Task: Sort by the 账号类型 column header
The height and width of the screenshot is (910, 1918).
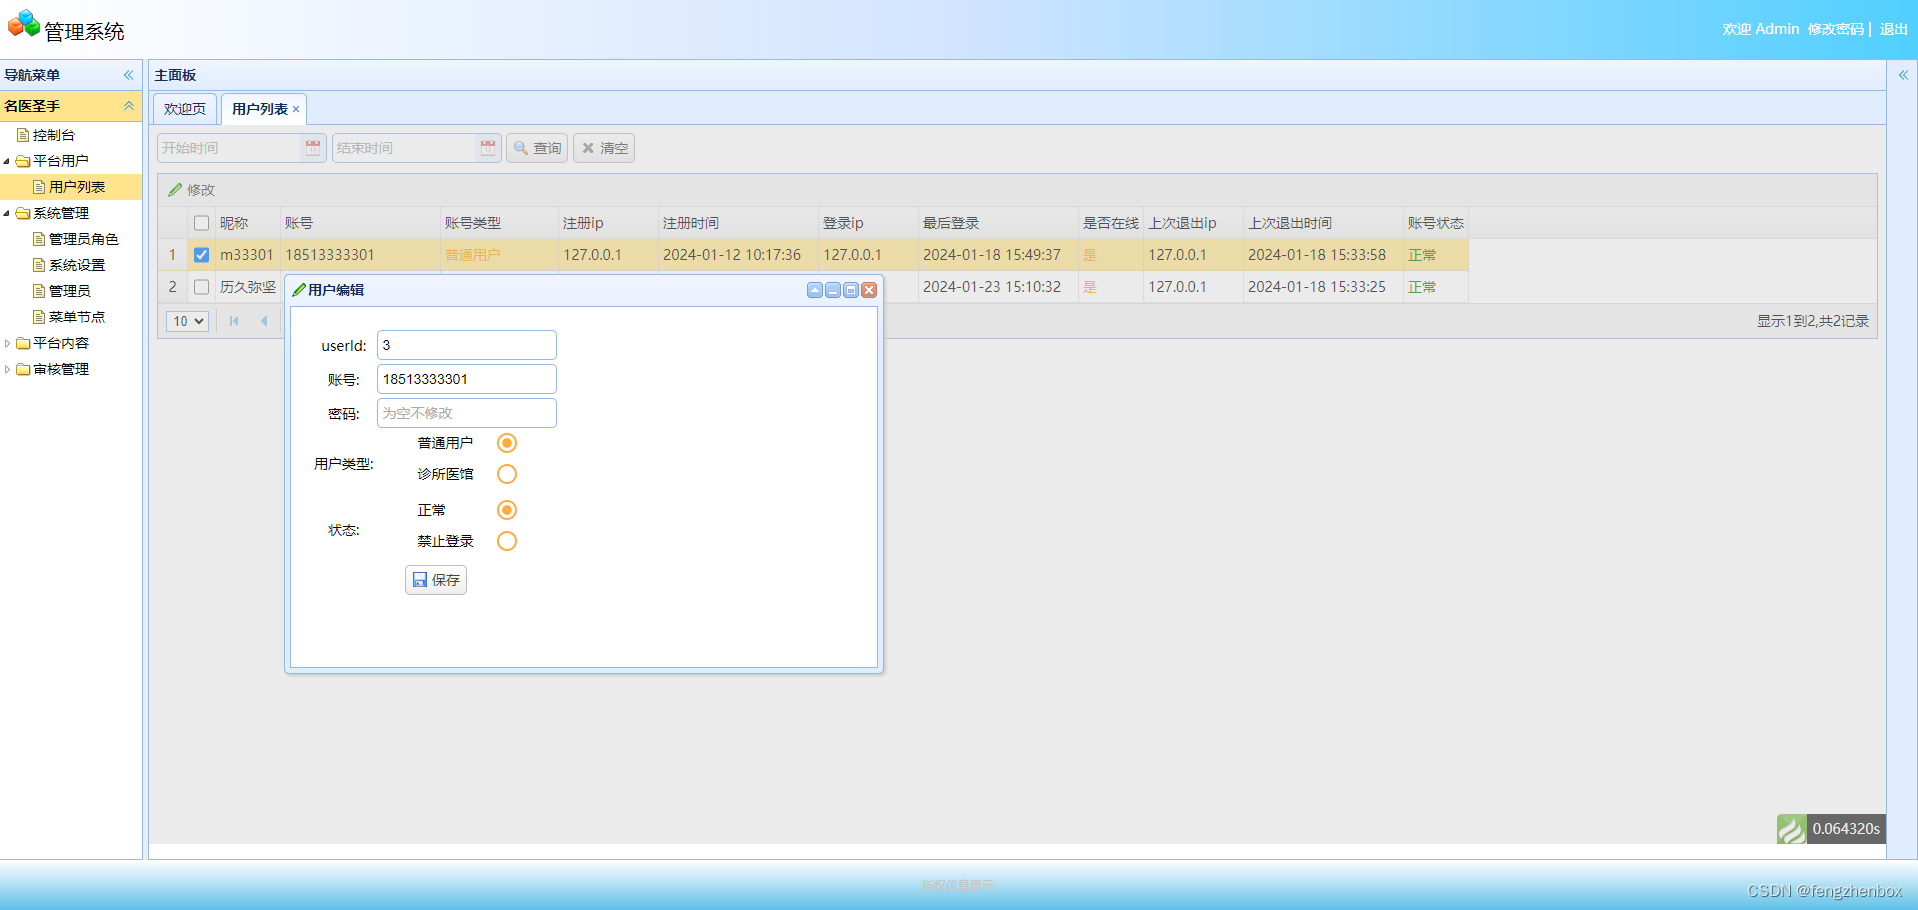Action: tap(499, 223)
